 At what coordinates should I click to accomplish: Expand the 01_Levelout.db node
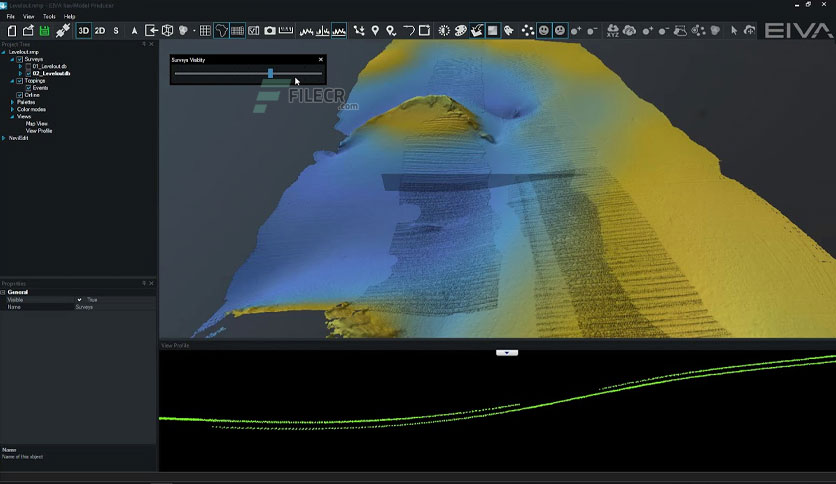tap(21, 67)
